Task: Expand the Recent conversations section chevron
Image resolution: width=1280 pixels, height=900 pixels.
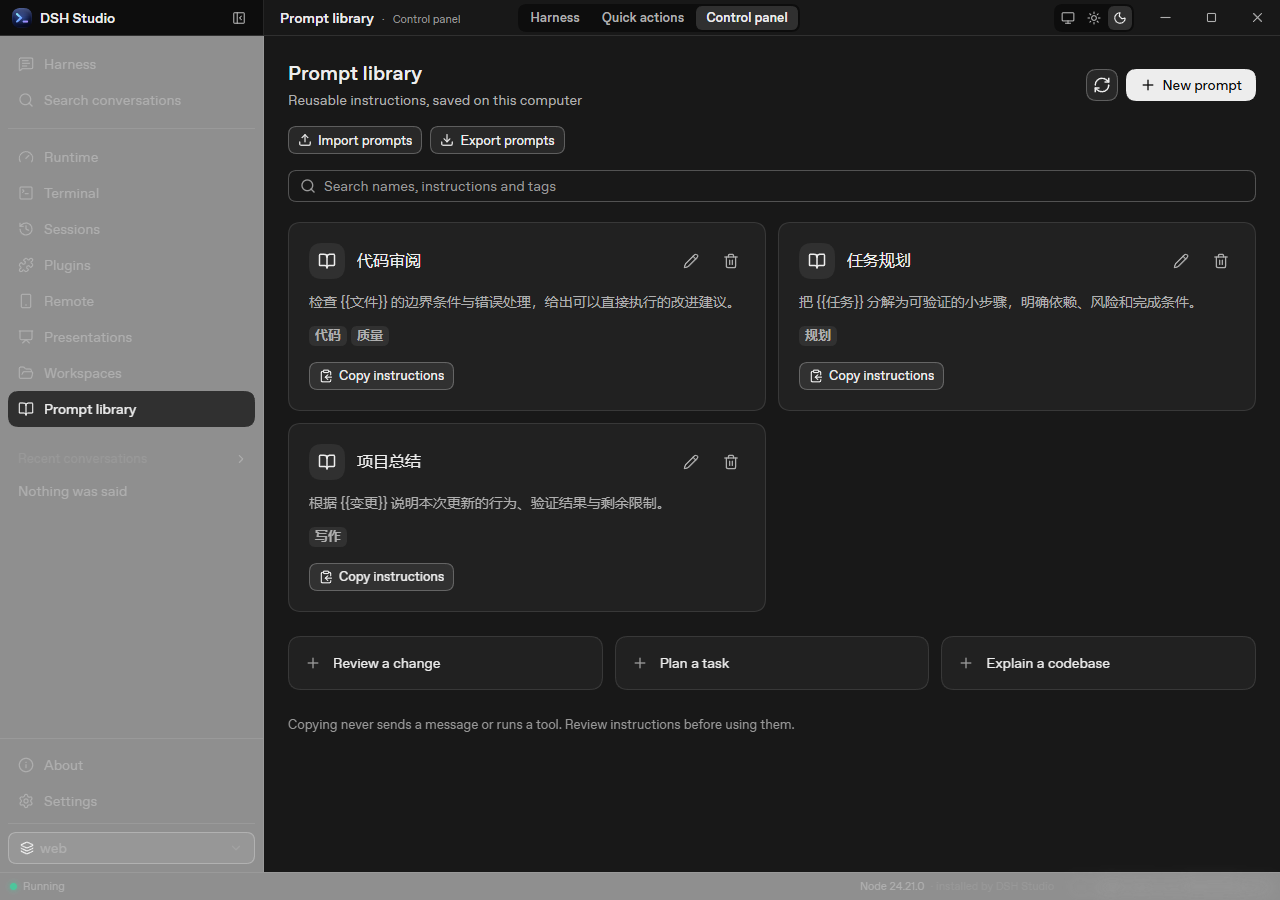Action: [240, 459]
